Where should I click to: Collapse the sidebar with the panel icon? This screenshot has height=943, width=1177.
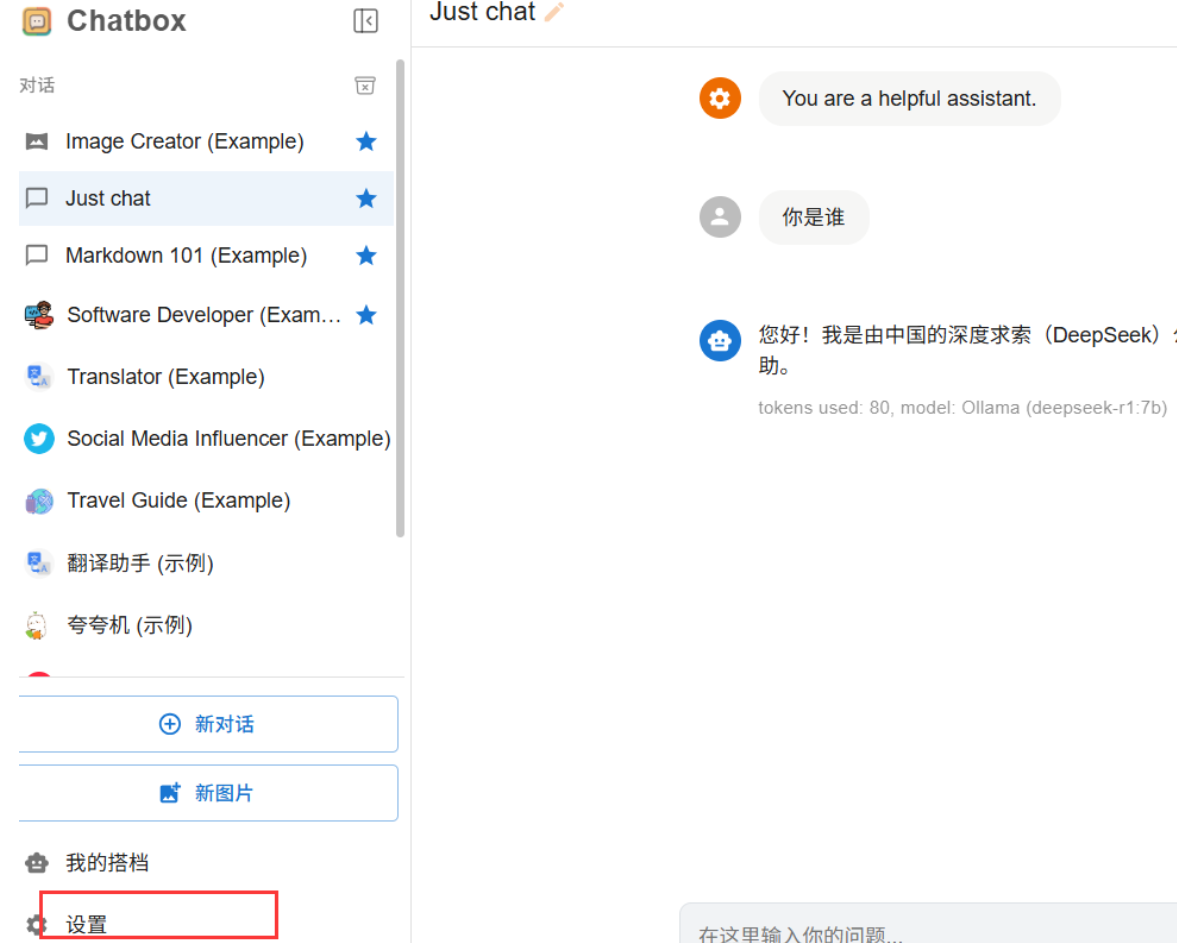tap(366, 21)
